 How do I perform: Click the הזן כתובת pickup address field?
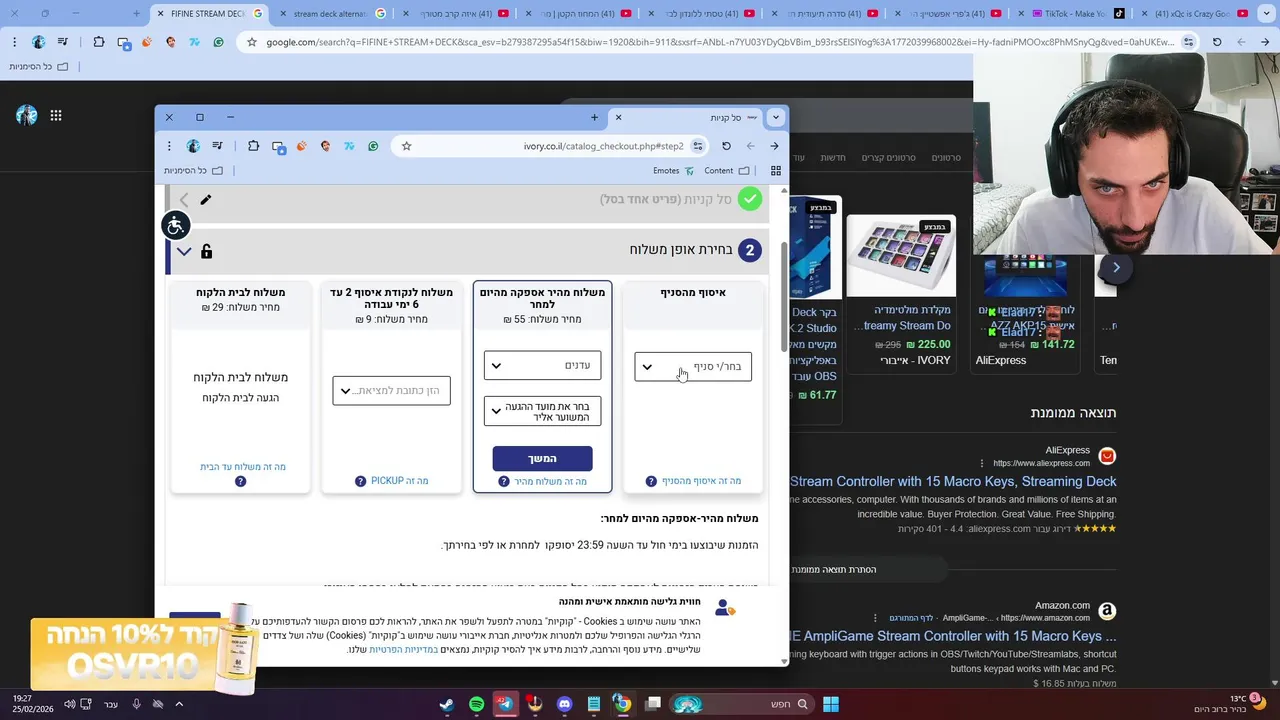coord(391,390)
